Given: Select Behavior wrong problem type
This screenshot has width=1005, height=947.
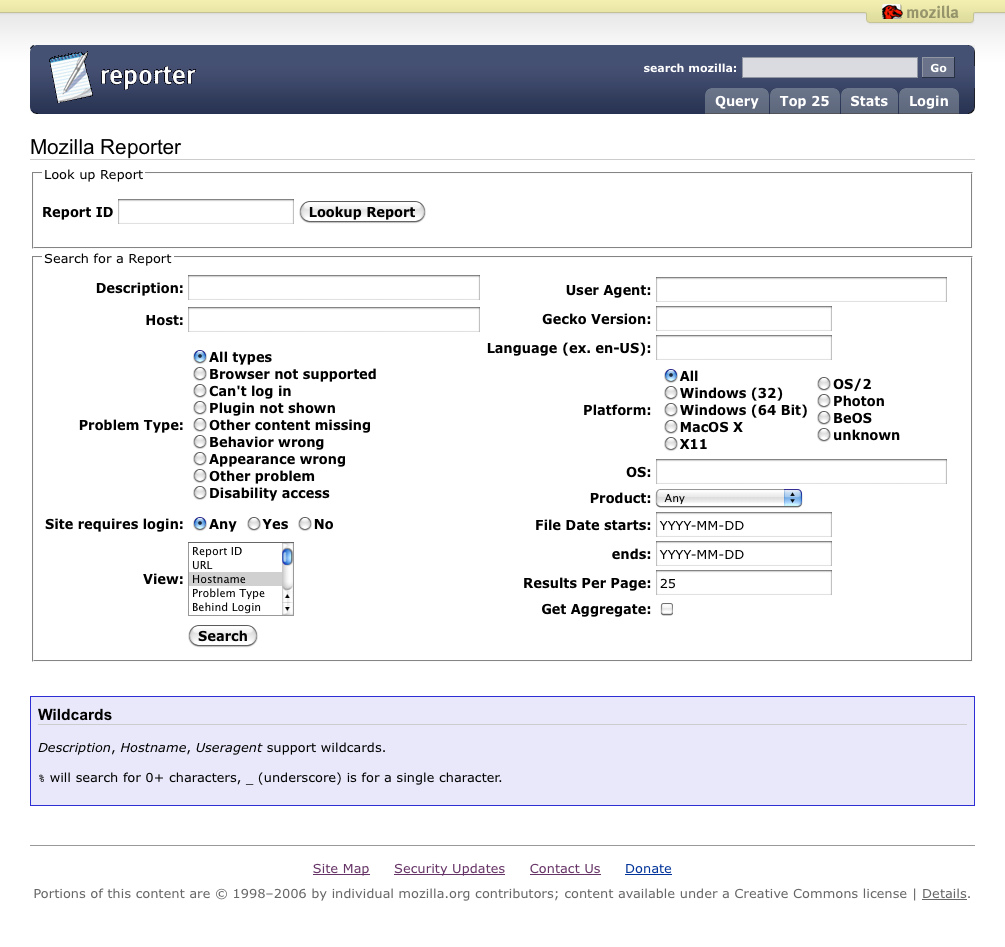Looking at the screenshot, I should (200, 441).
